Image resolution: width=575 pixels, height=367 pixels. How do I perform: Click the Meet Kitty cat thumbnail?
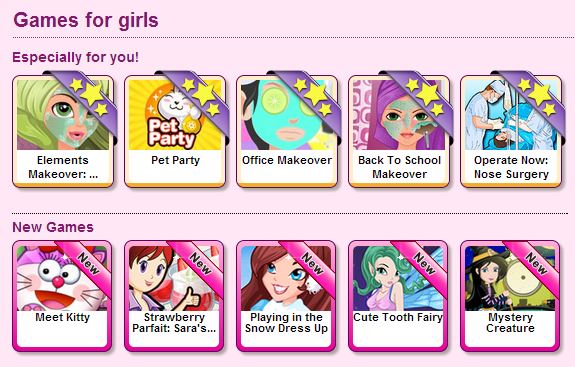[63, 278]
